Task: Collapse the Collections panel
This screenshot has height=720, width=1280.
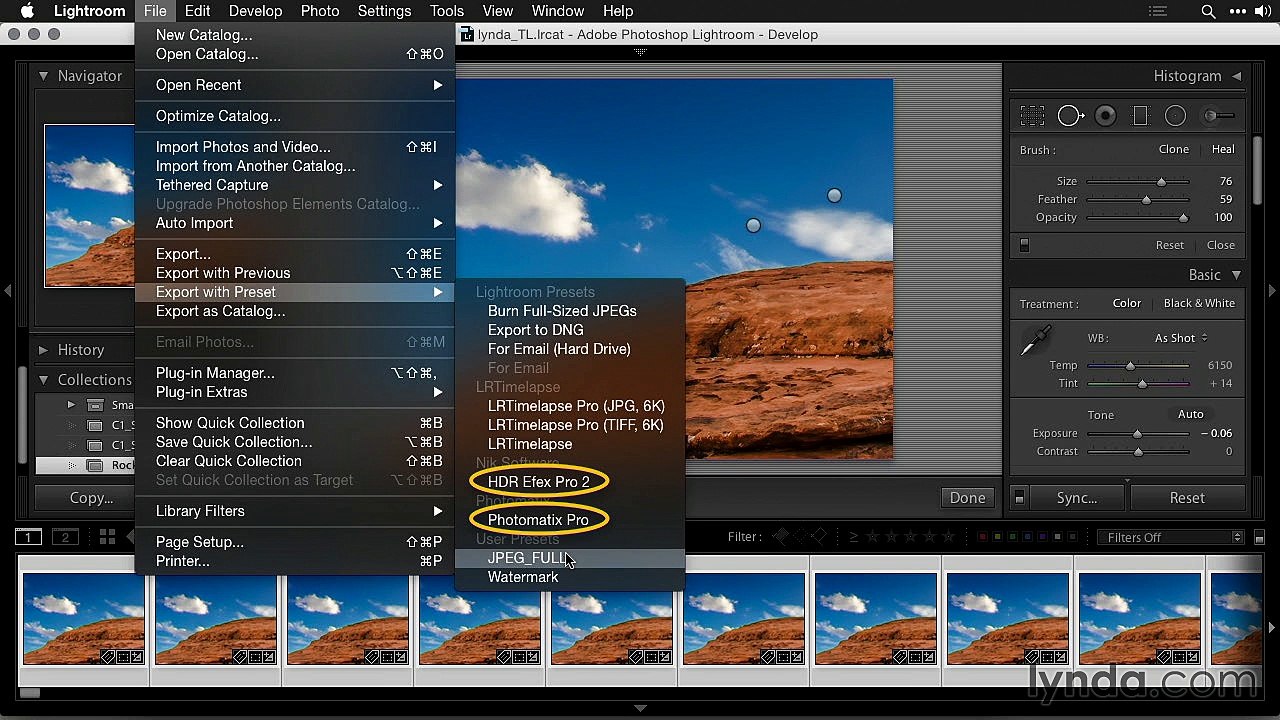Action: click(x=44, y=380)
